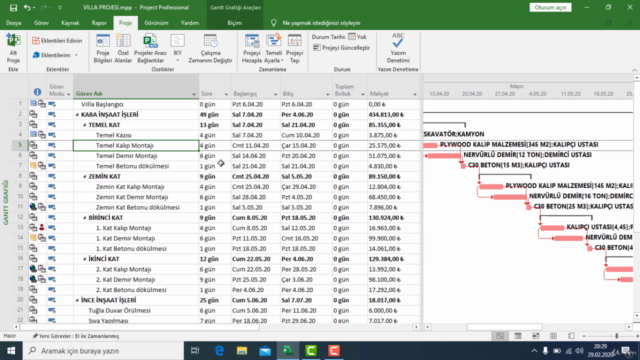Select row number 10 header
This screenshot has height=360, width=640.
click(20, 197)
